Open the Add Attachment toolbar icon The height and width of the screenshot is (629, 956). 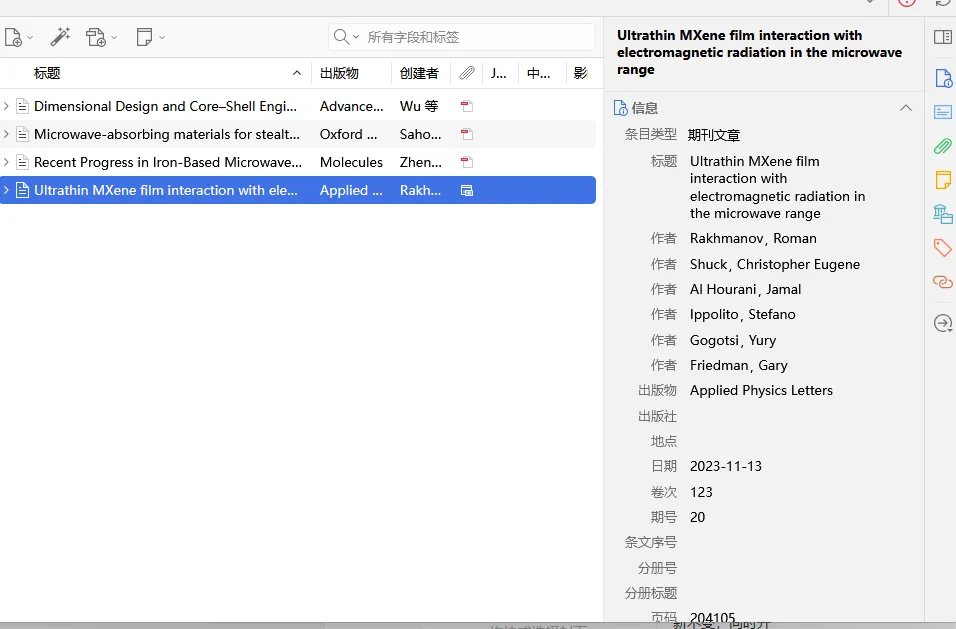(x=101, y=37)
